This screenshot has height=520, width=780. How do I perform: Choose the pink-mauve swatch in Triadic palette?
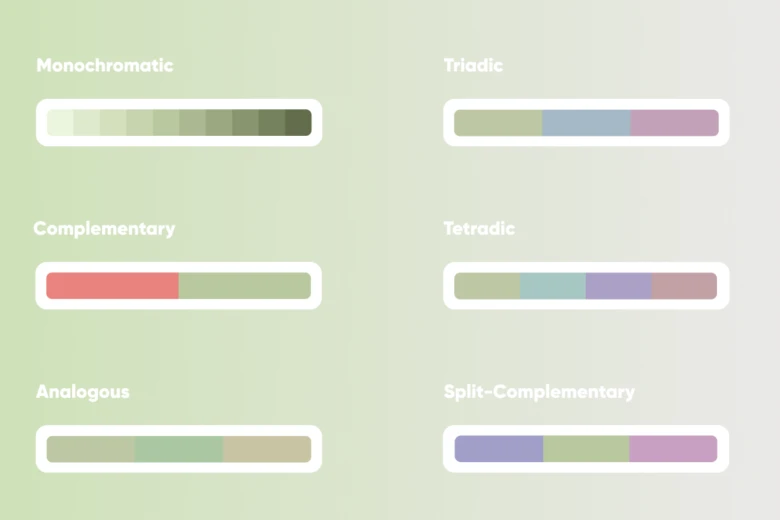[675, 123]
